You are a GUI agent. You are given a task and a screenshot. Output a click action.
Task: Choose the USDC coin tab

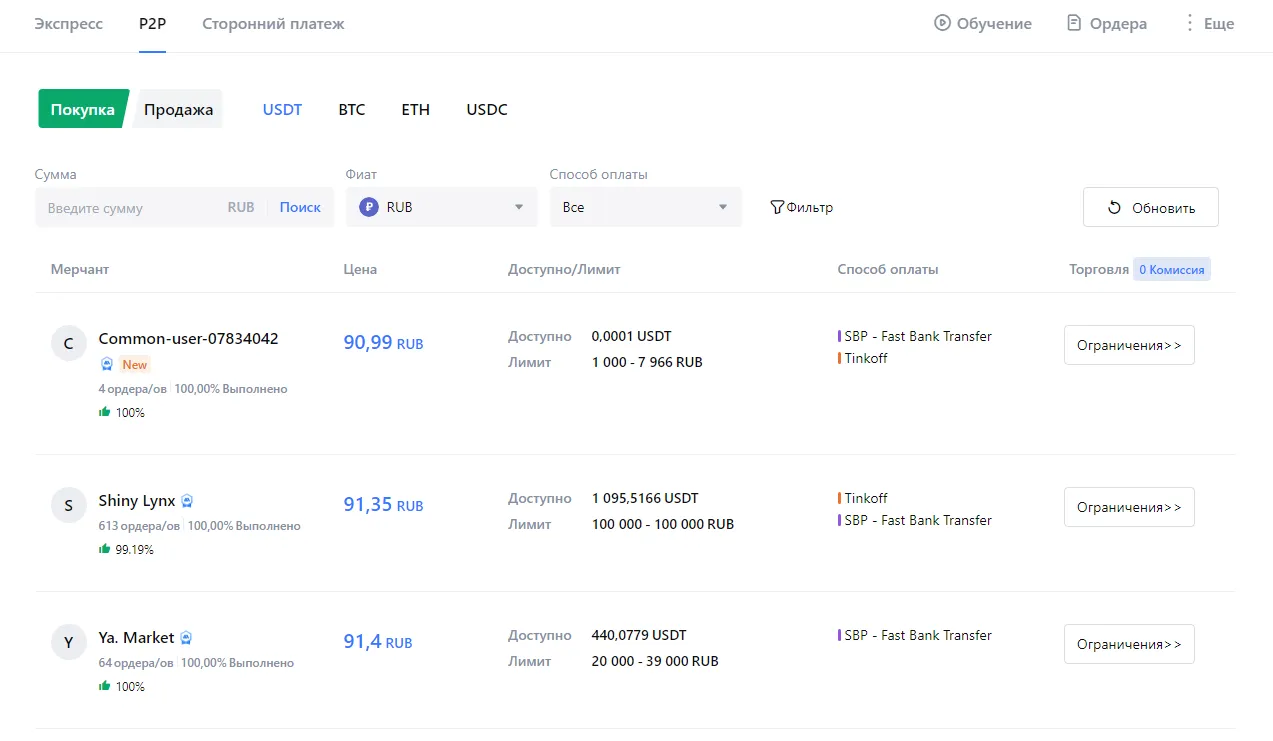point(487,110)
